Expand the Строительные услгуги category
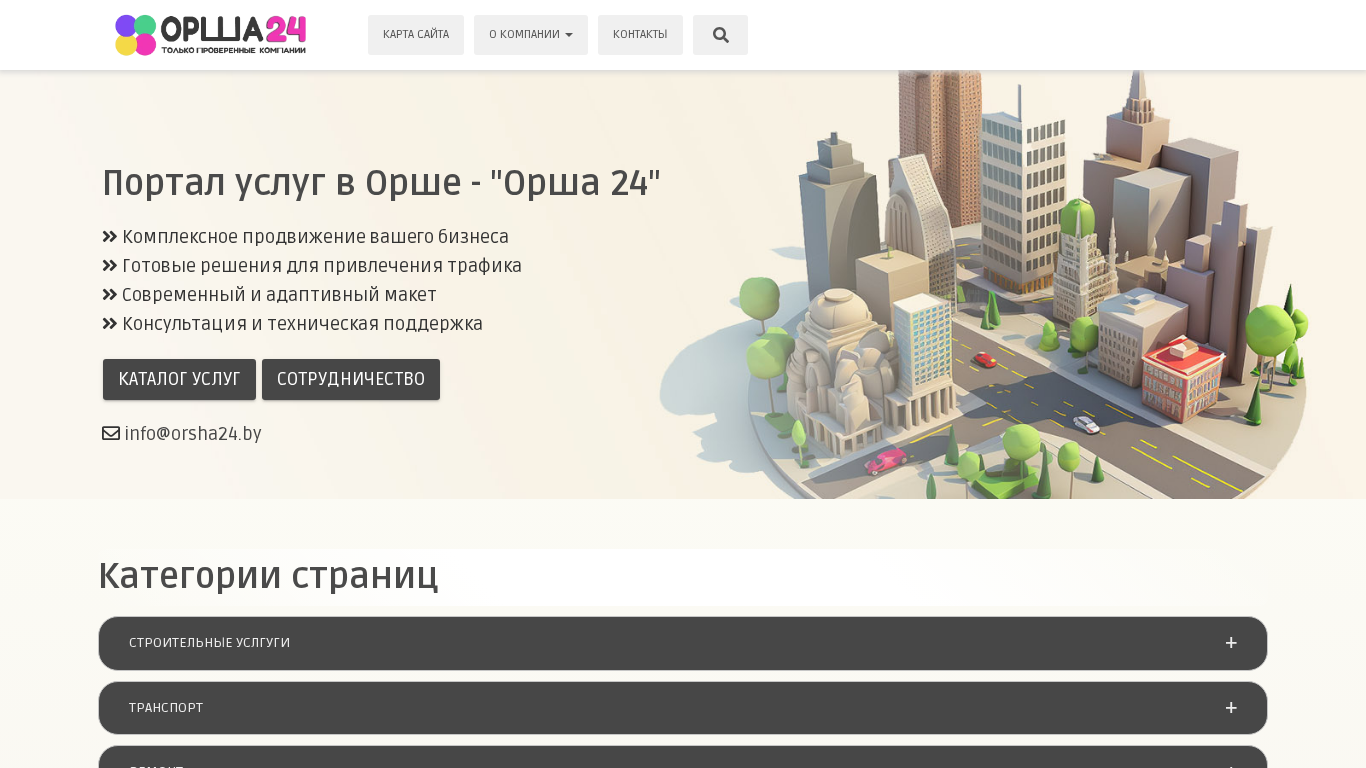 [x=683, y=643]
